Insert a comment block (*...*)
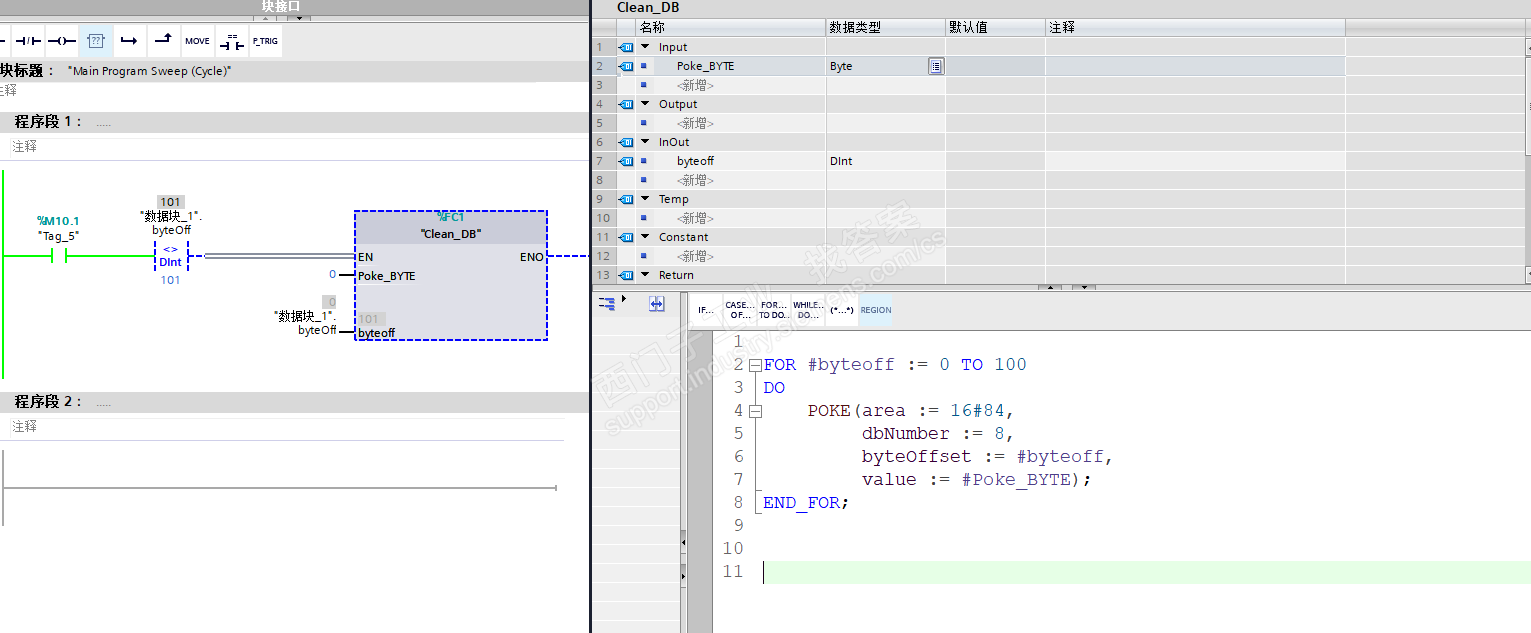This screenshot has width=1531, height=633. click(841, 310)
